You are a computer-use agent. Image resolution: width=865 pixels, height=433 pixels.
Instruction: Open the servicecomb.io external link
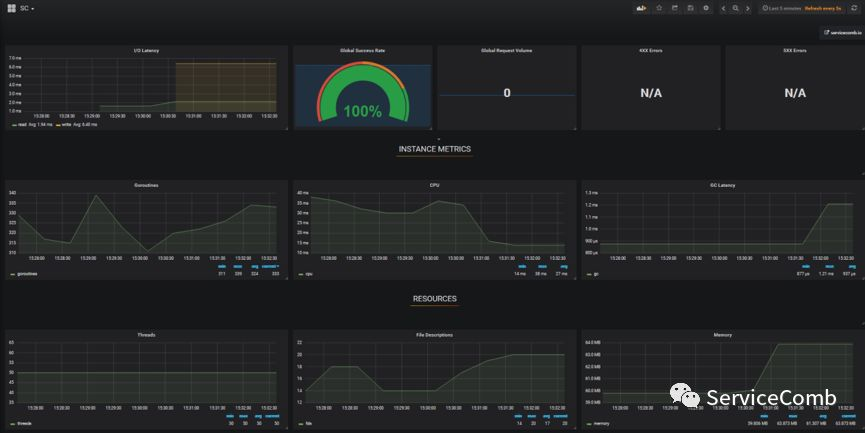842,33
